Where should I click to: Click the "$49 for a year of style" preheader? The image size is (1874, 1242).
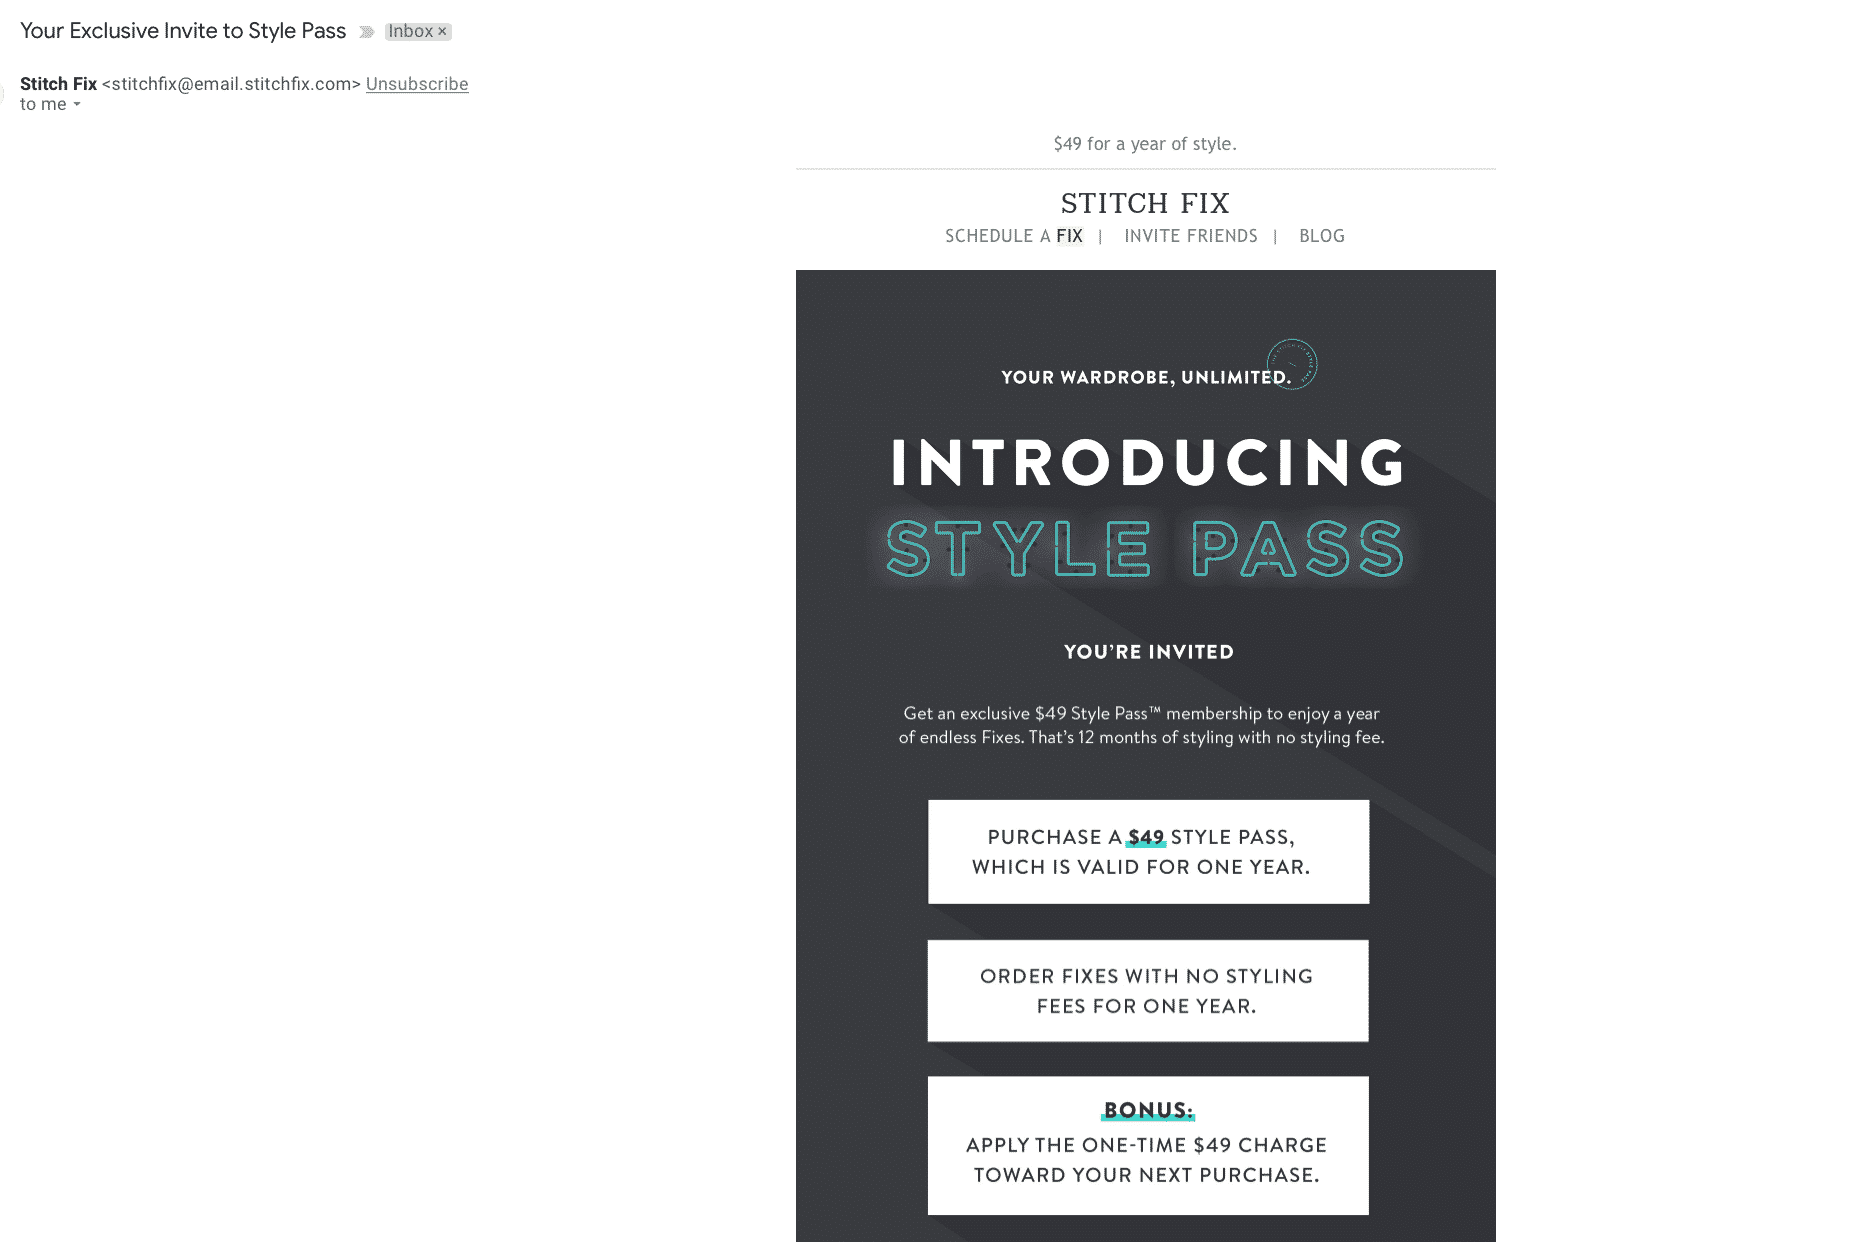coord(1145,144)
